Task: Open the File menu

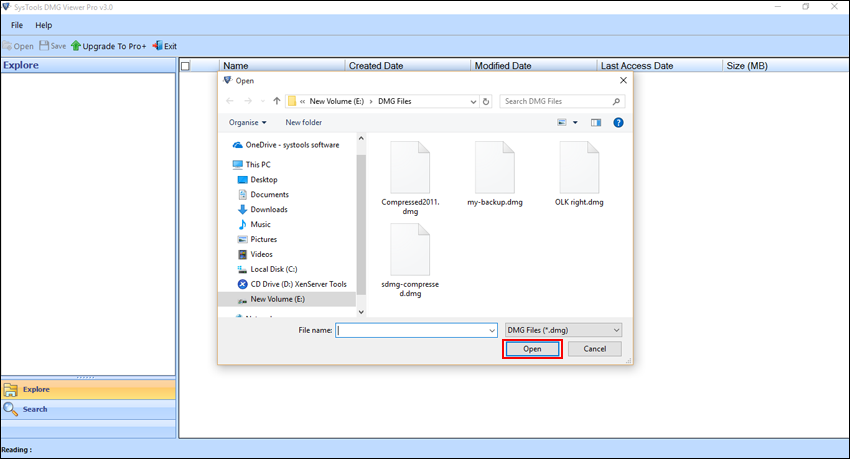Action: coord(17,25)
